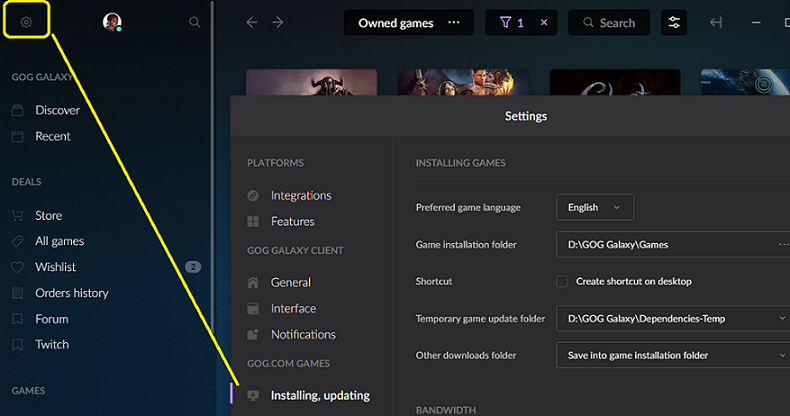Viewport: 790px width, 416px height.
Task: Browse Game installation folder via ellipsis
Action: click(783, 244)
